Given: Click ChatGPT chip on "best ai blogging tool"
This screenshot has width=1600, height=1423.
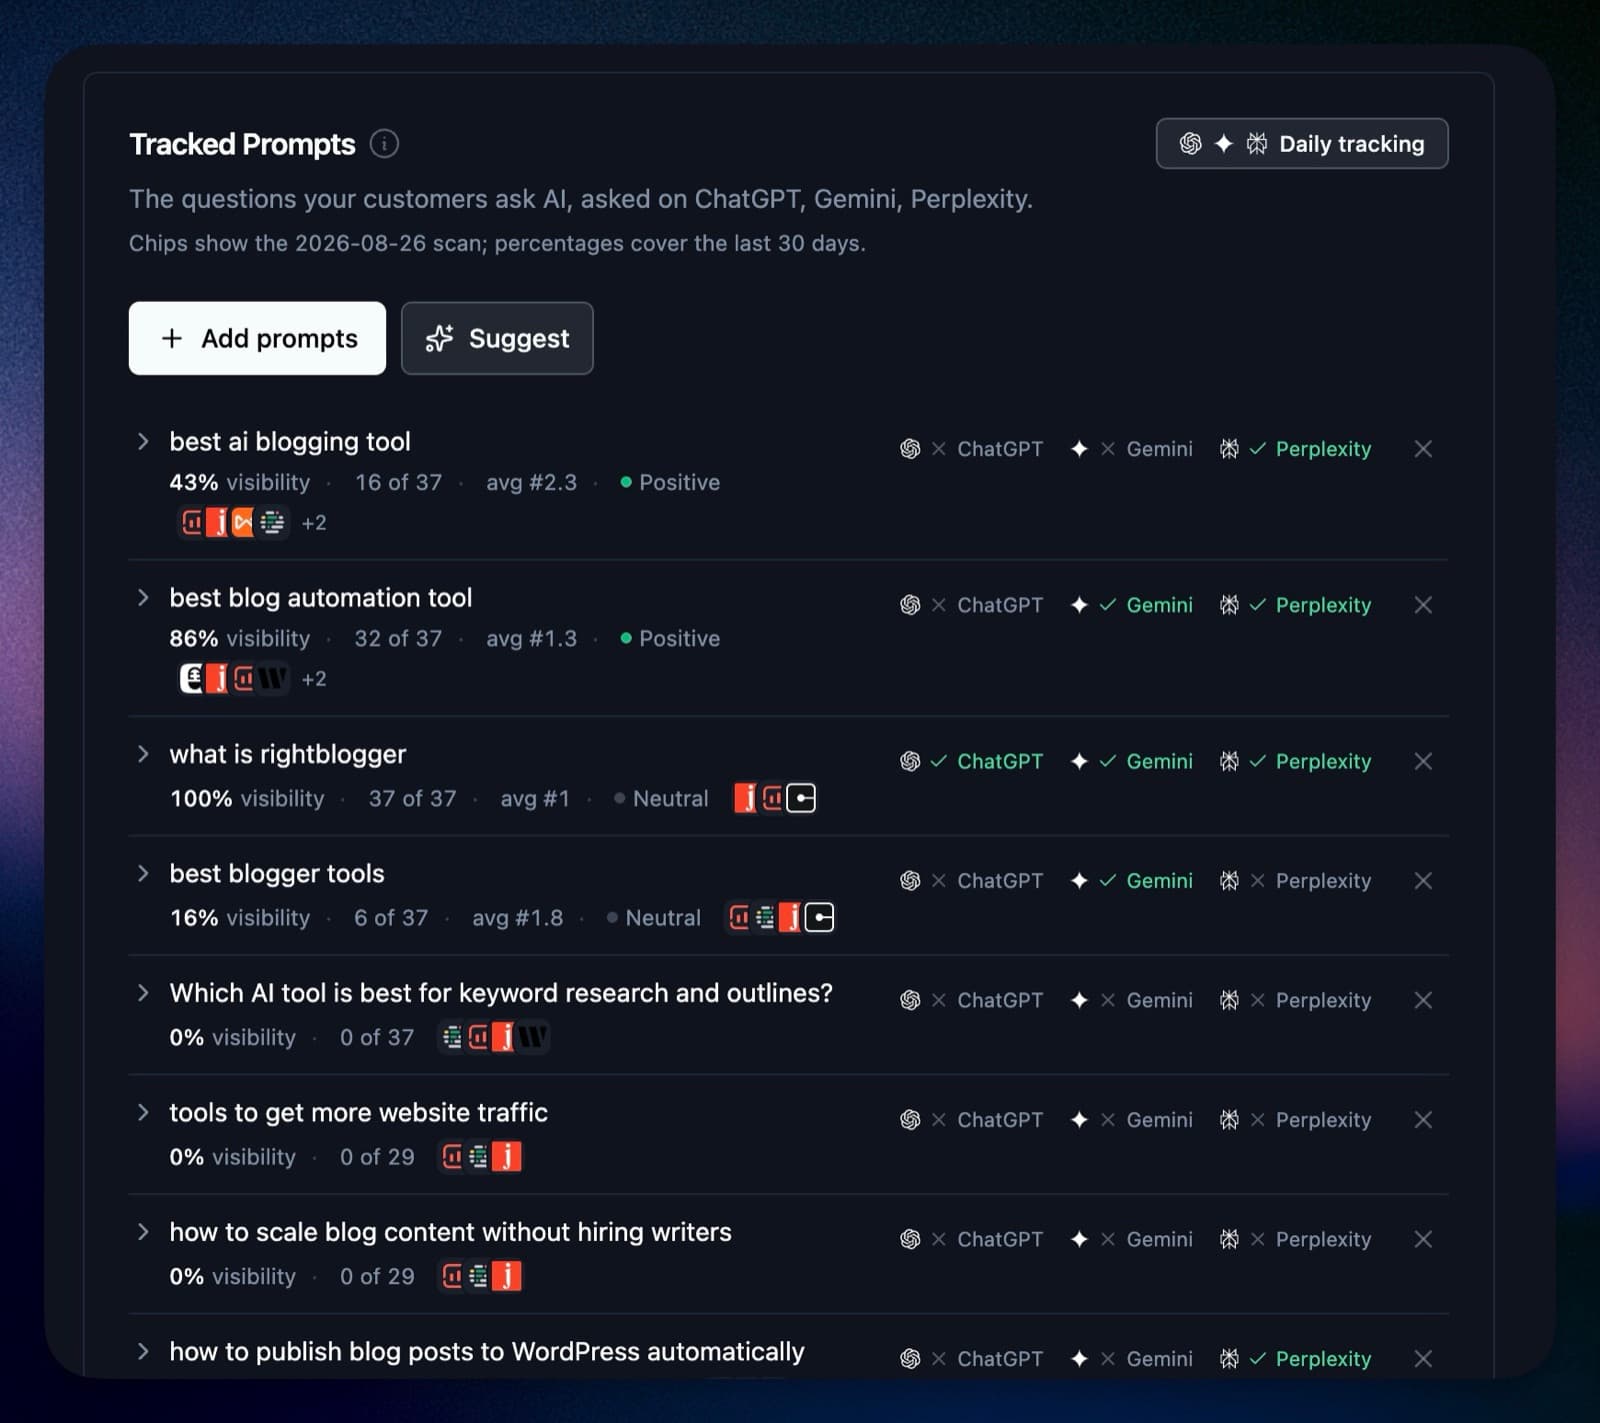Looking at the screenshot, I should (971, 449).
